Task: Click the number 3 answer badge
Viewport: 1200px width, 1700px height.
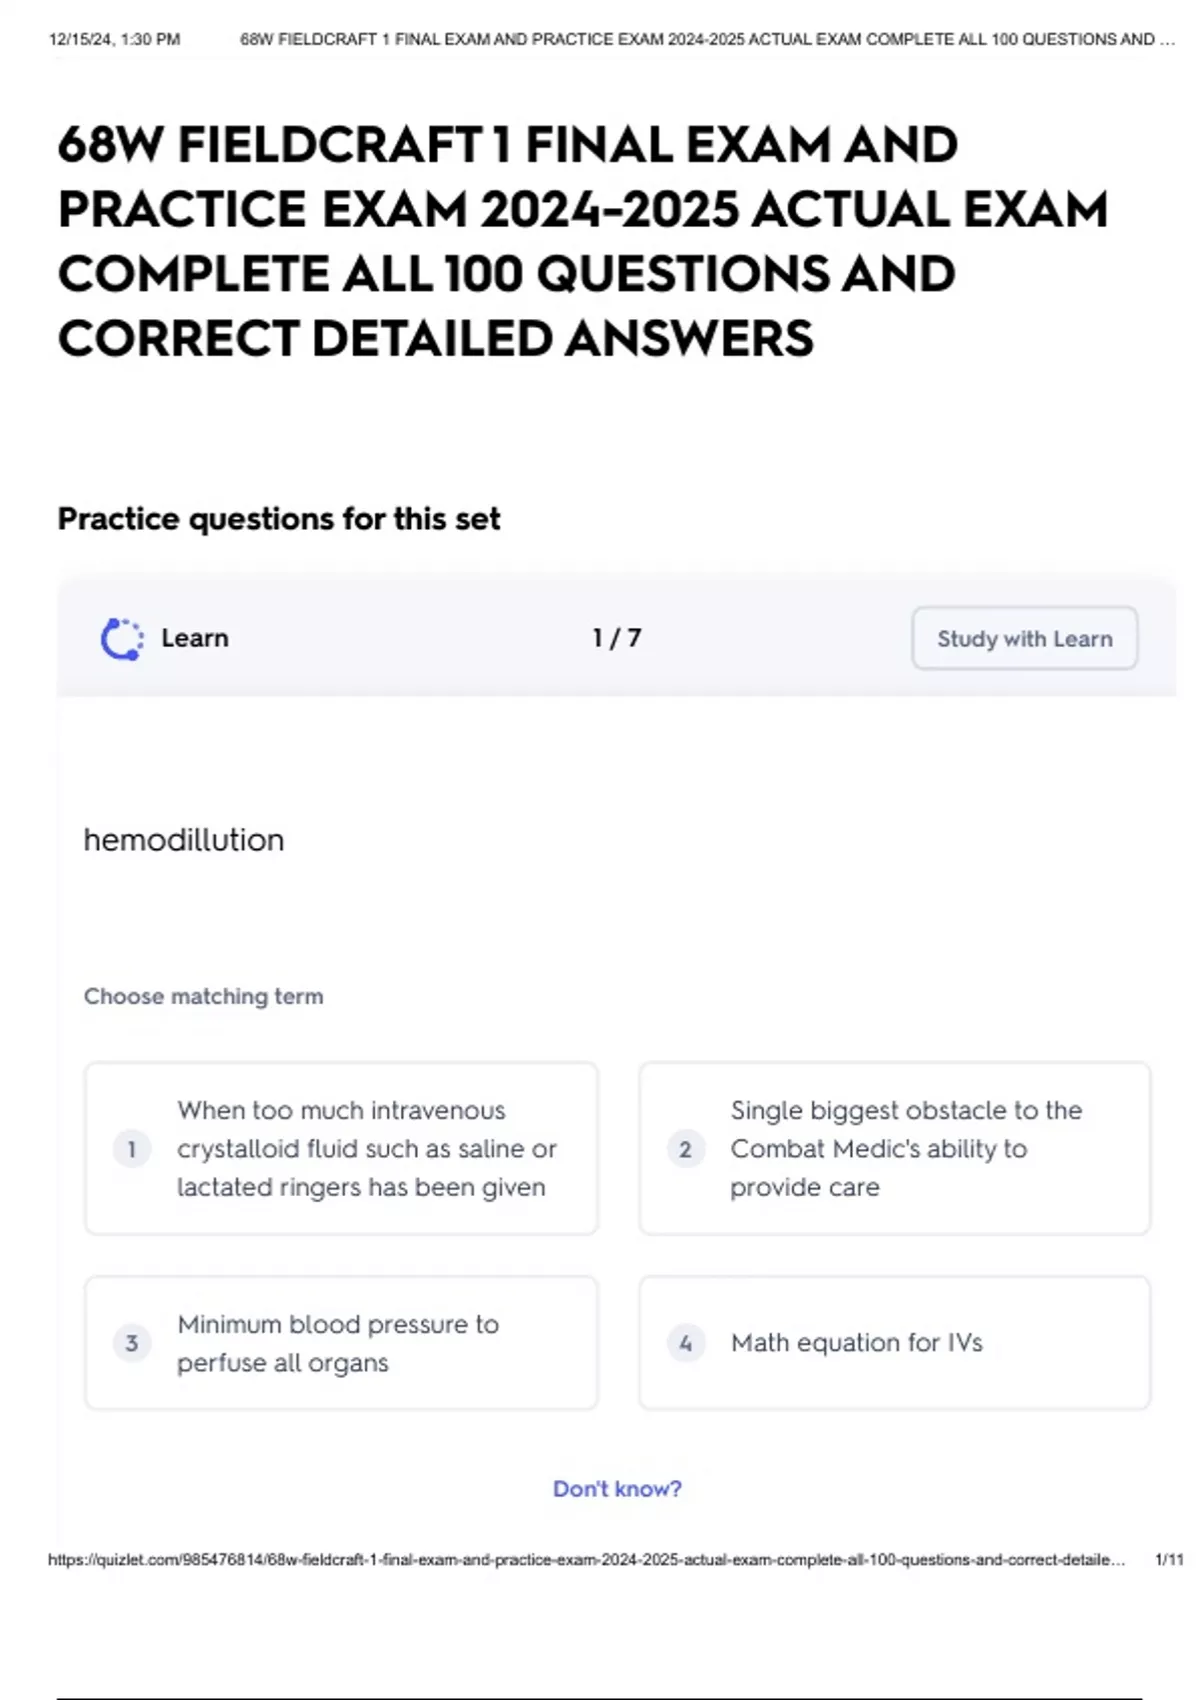Action: pos(132,1343)
